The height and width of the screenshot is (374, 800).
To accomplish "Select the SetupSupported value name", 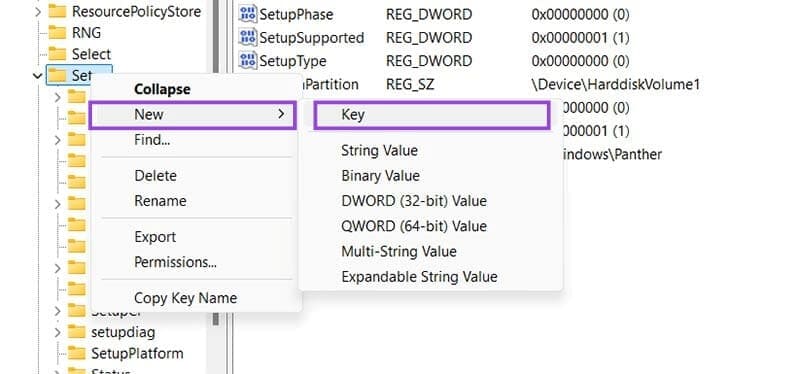I will pyautogui.click(x=312, y=38).
